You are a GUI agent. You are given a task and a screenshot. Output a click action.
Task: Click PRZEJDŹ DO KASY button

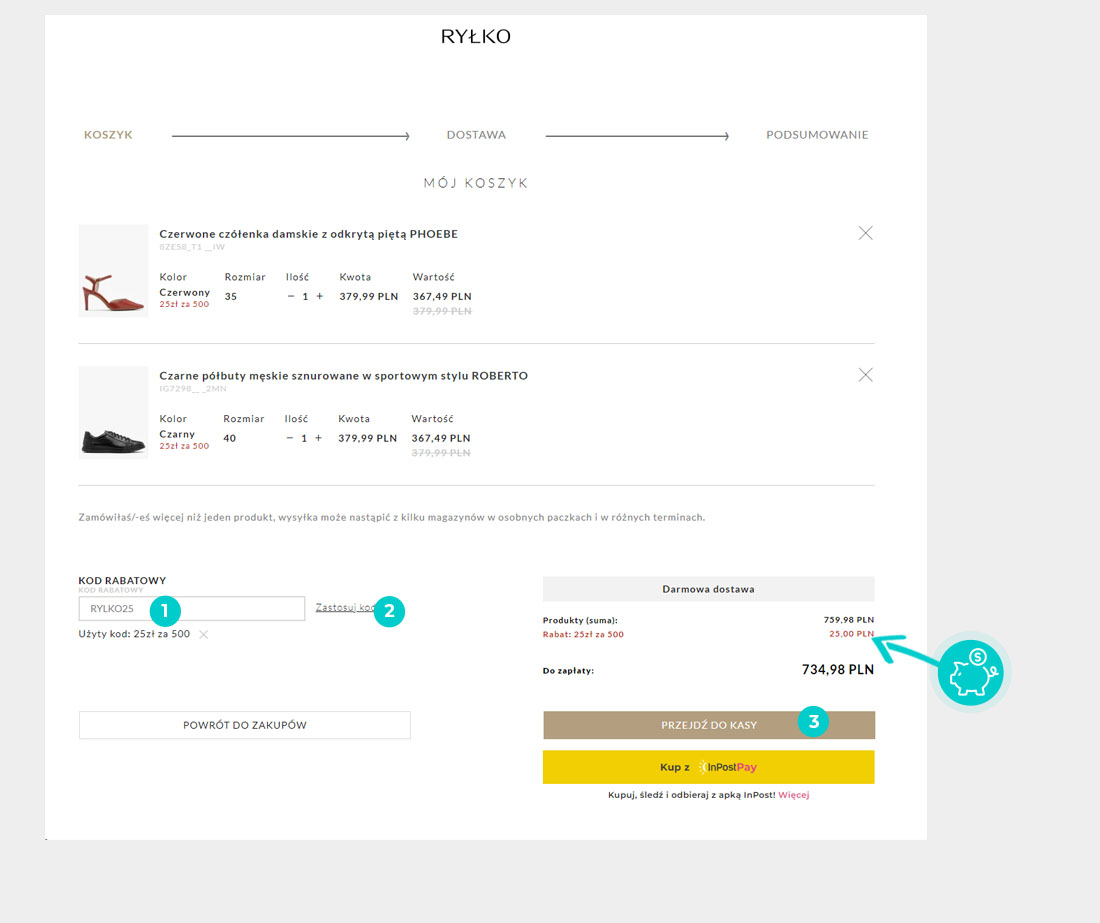pyautogui.click(x=709, y=725)
